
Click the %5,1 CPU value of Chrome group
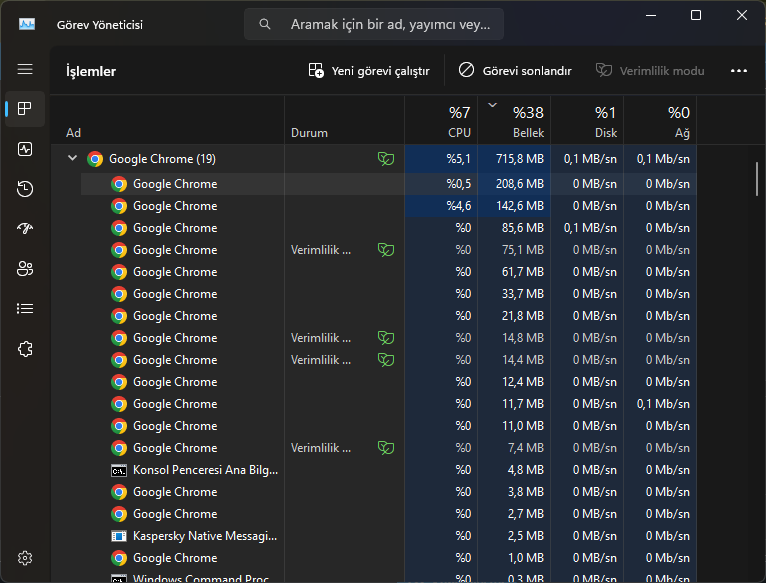pos(458,159)
